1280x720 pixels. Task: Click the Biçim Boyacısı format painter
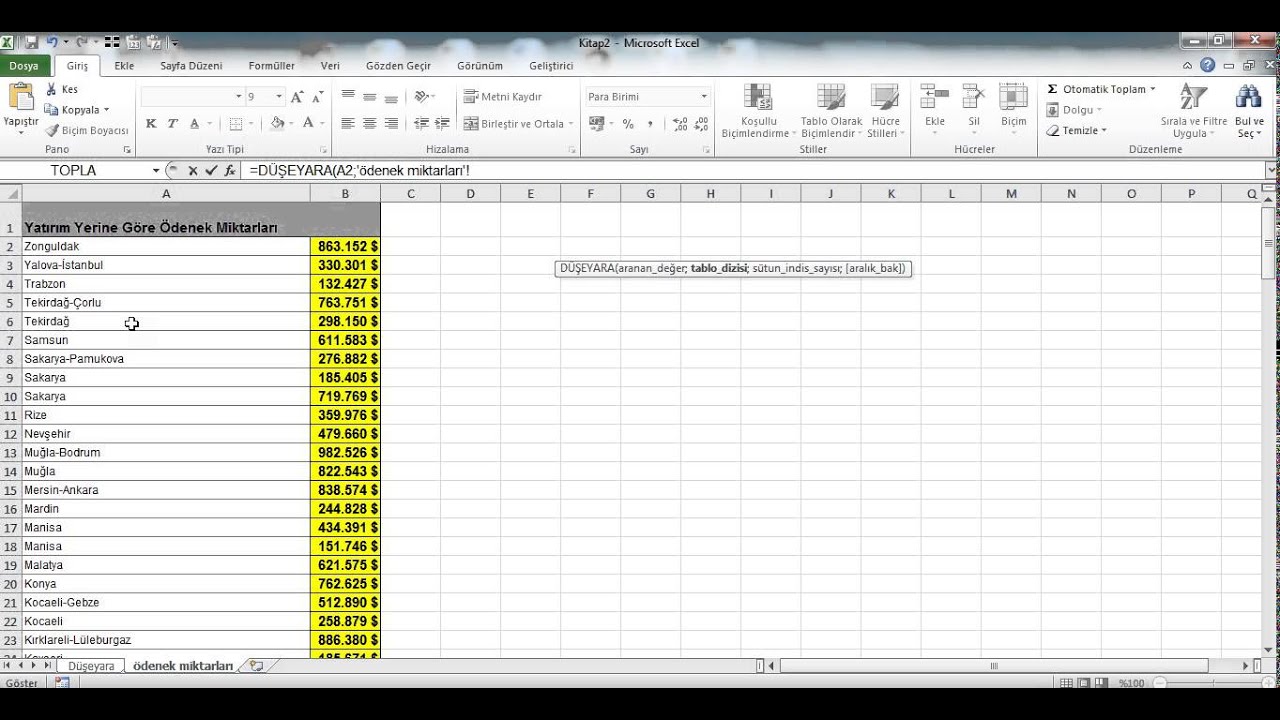pyautogui.click(x=87, y=130)
